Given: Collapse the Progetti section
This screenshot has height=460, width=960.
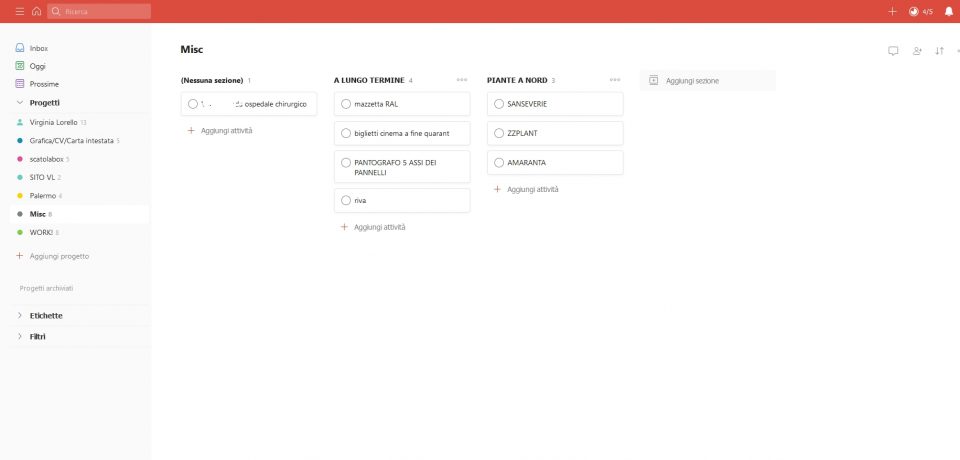Looking at the screenshot, I should (x=20, y=102).
